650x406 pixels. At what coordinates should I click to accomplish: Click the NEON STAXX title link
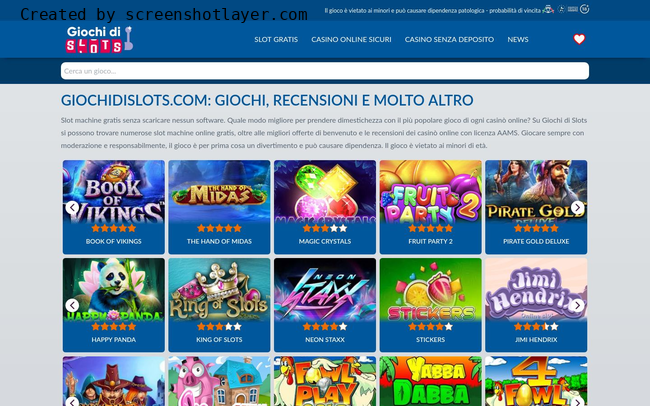(325, 340)
